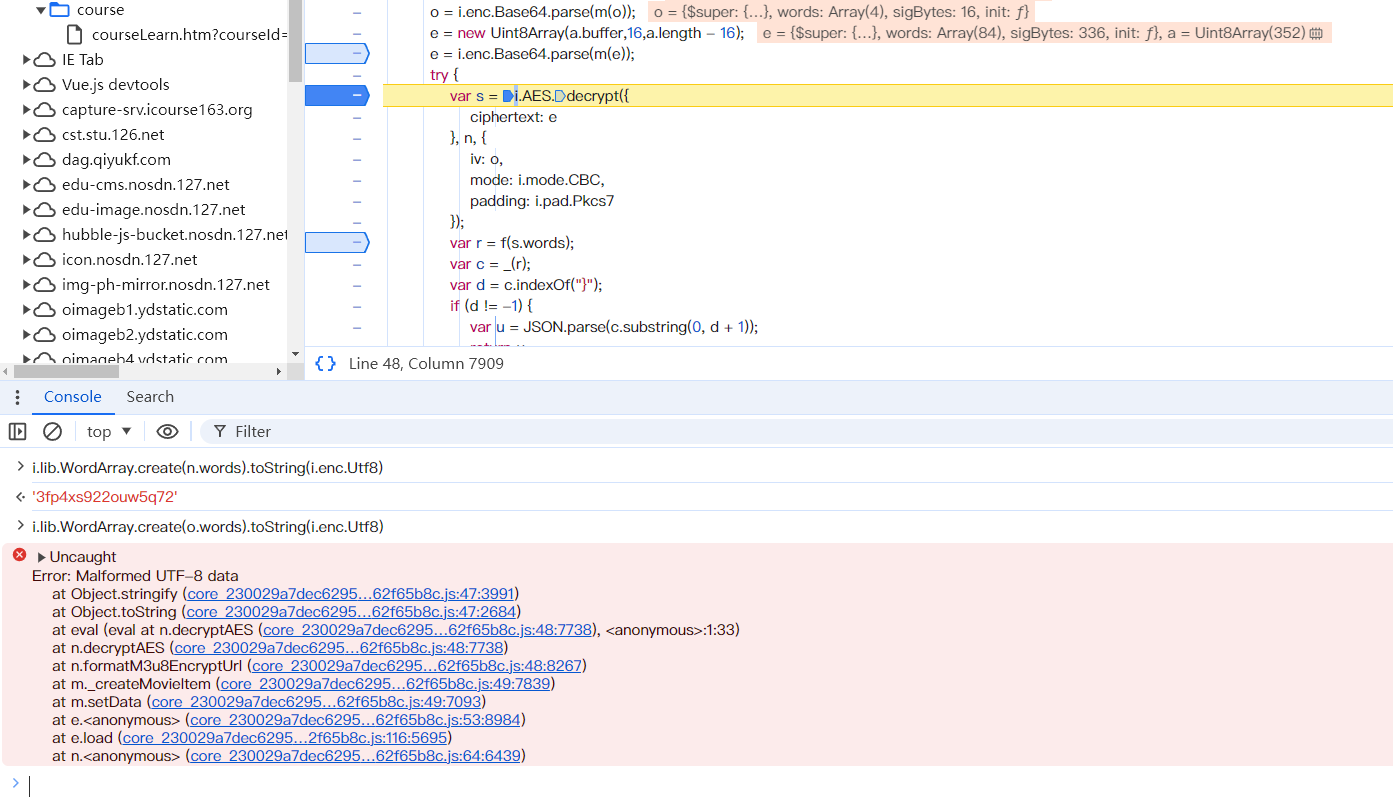Click the inline breakpoint marker before i.AES
1393x807 pixels.
tap(508, 96)
